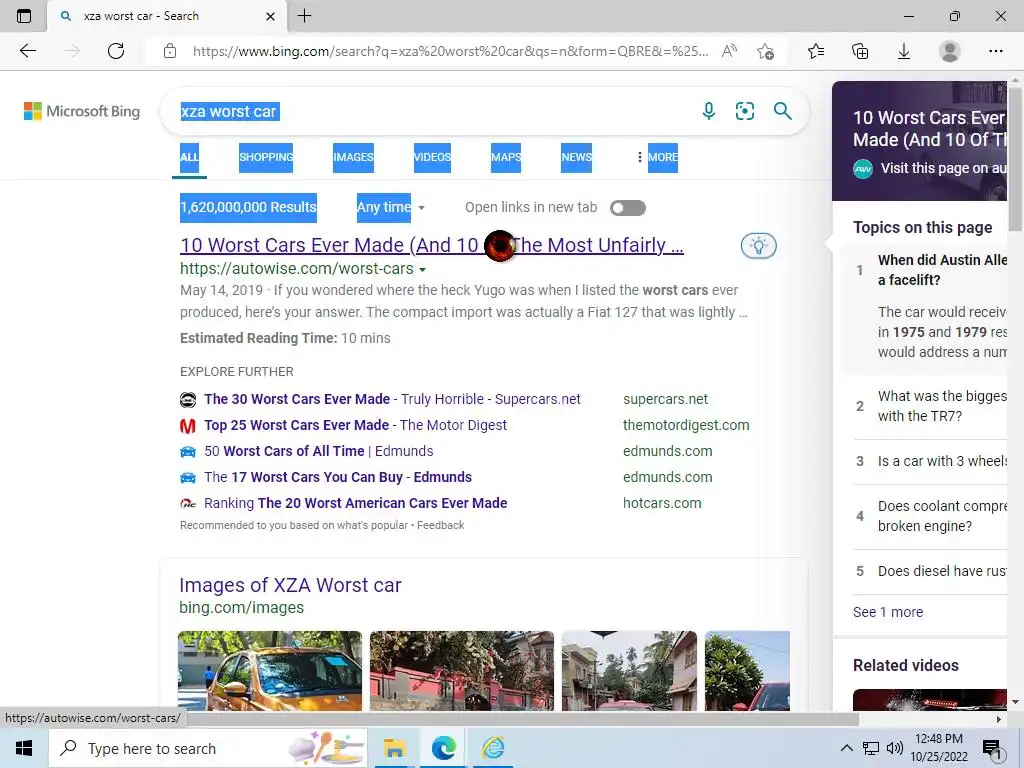This screenshot has width=1024, height=768.
Task: Open the Favorites list
Action: click(816, 51)
